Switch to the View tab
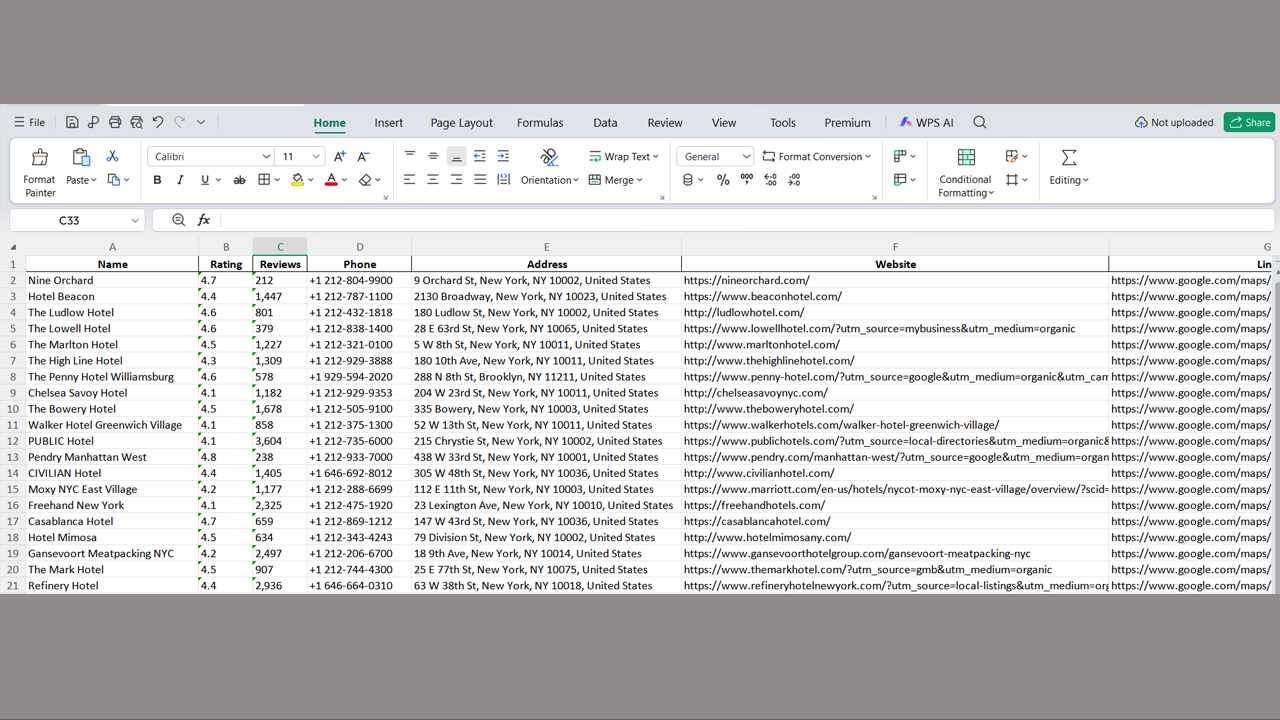Screen dimensions: 1280x720 pyautogui.click(x=724, y=122)
